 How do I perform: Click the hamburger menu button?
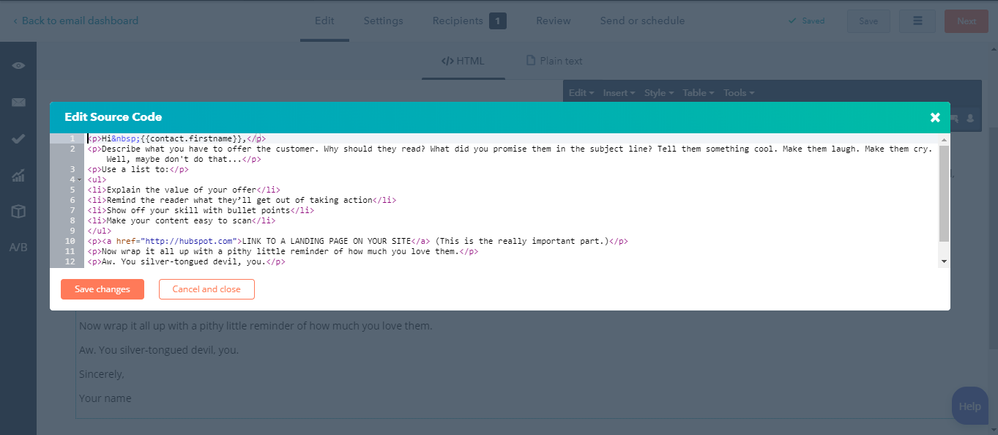coord(917,21)
